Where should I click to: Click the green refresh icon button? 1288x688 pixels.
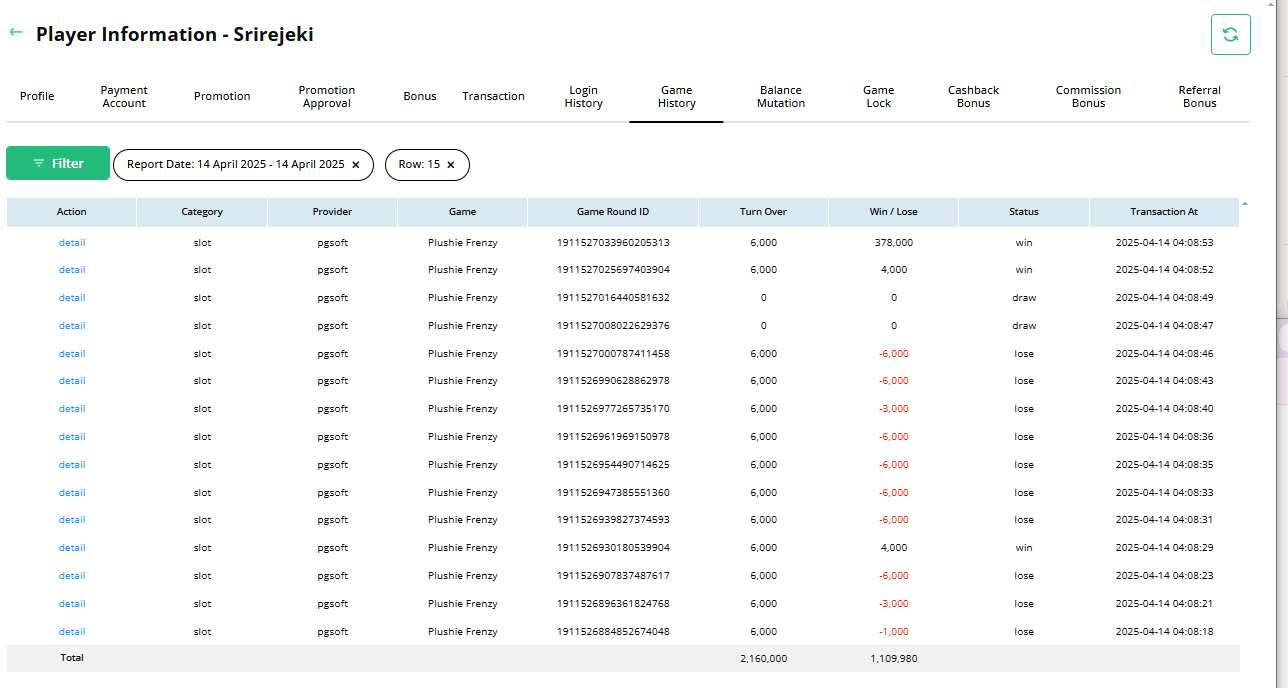tap(1230, 34)
